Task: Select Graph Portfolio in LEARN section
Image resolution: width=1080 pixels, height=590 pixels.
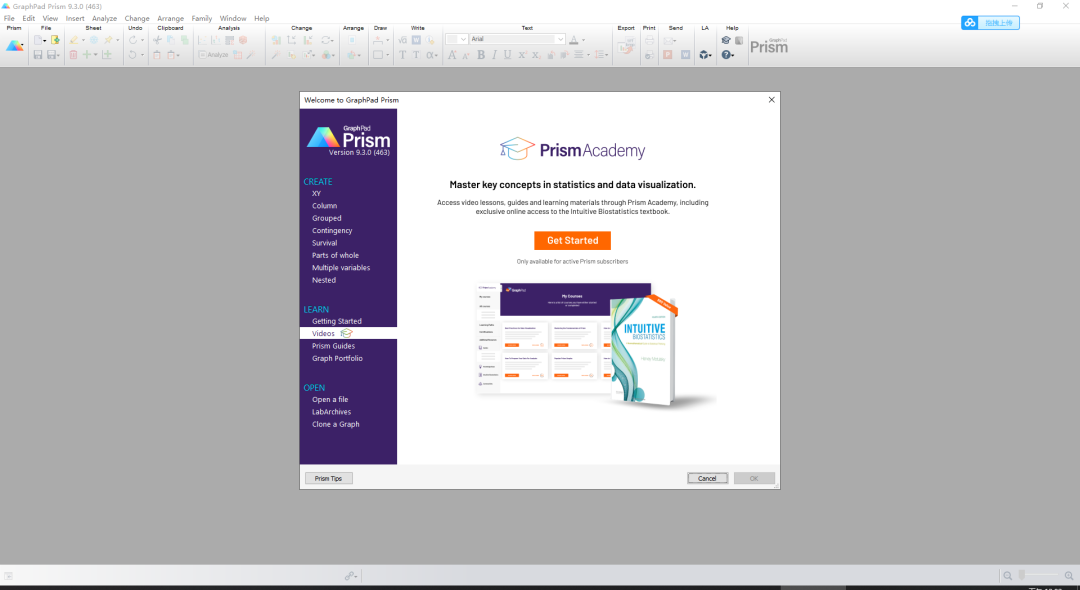Action: click(x=337, y=358)
